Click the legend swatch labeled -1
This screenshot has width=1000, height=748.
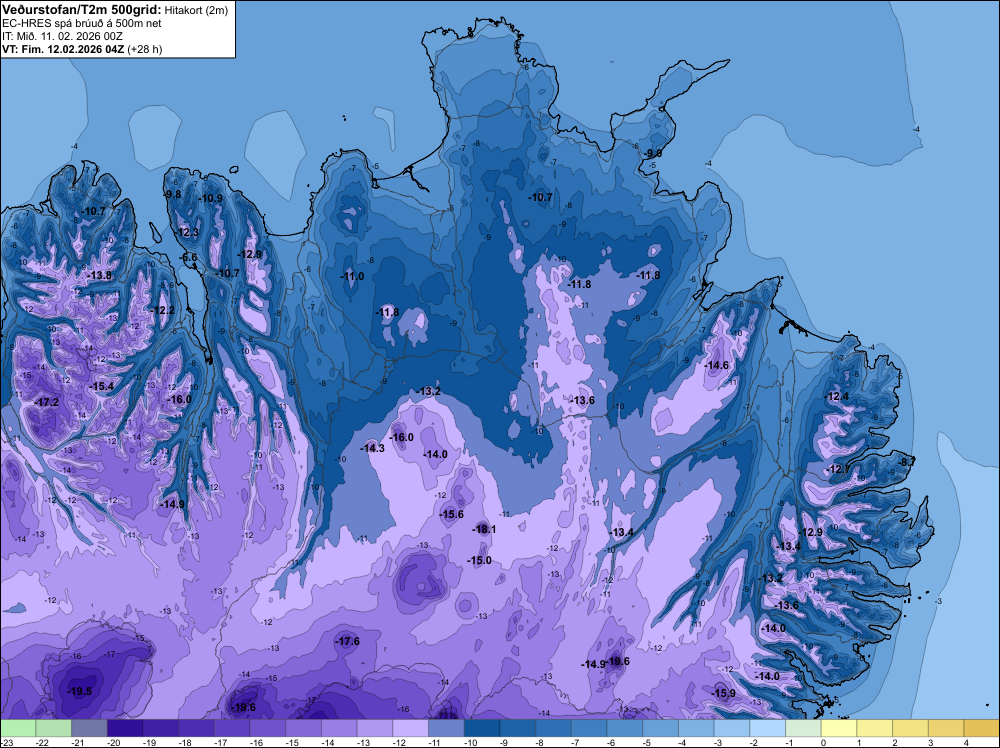[x=804, y=728]
